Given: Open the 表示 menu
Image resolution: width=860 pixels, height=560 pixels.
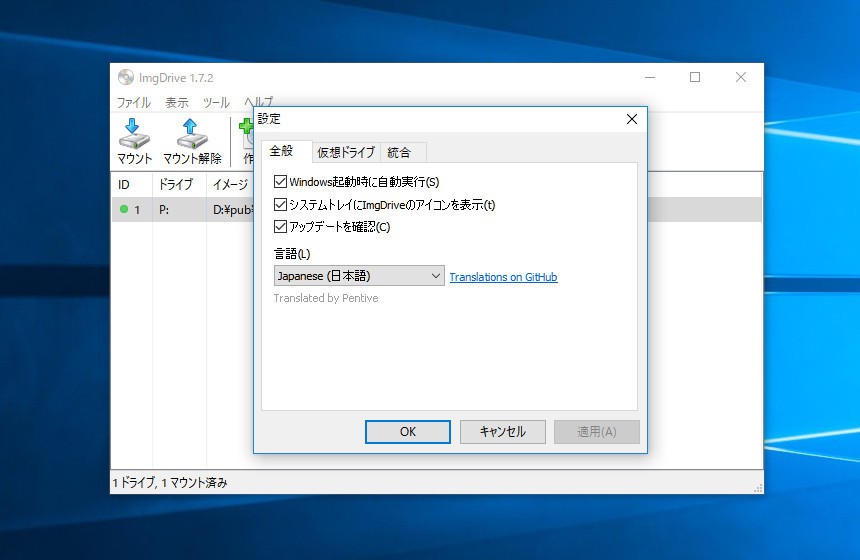Looking at the screenshot, I should pyautogui.click(x=177, y=103).
